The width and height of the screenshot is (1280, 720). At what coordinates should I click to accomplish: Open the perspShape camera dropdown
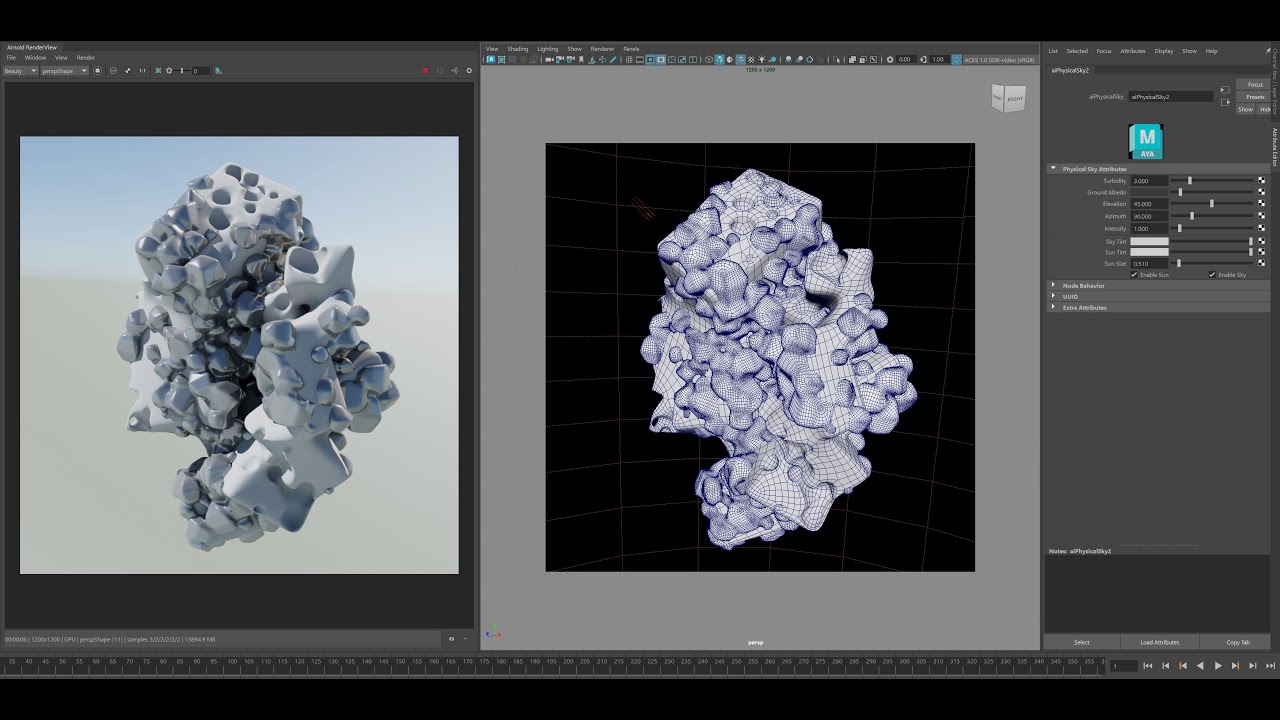click(x=64, y=71)
